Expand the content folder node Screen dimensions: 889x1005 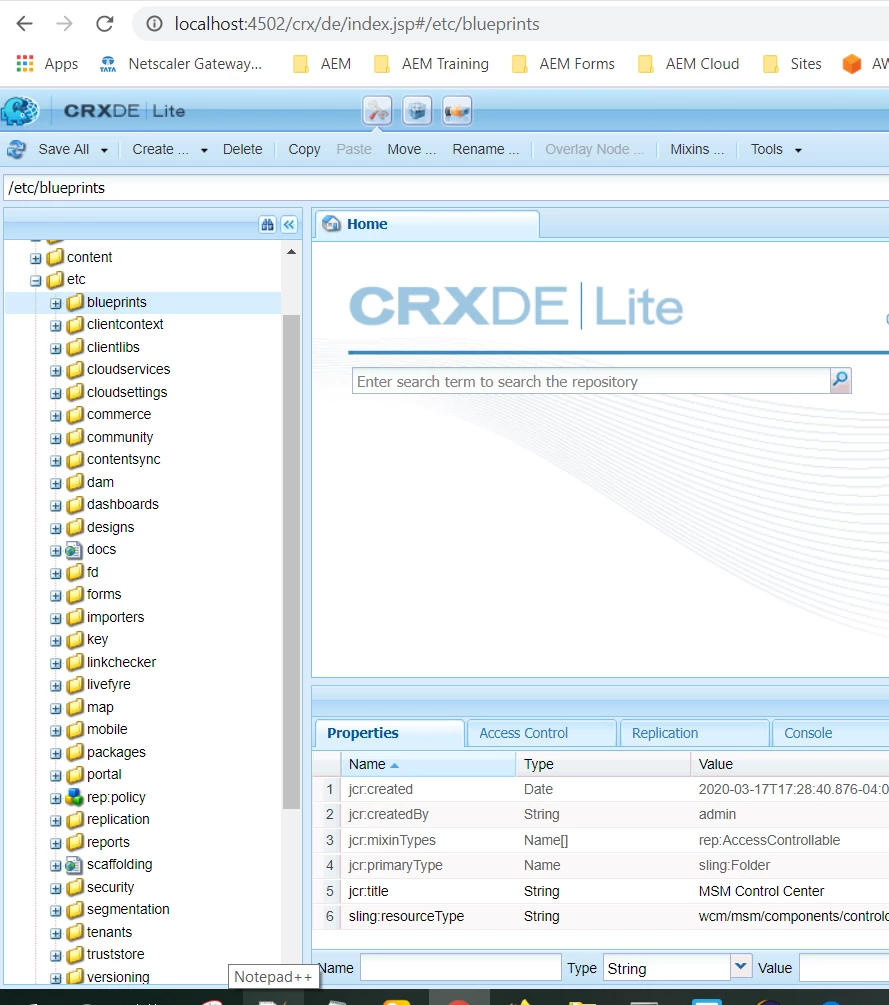[x=36, y=258]
